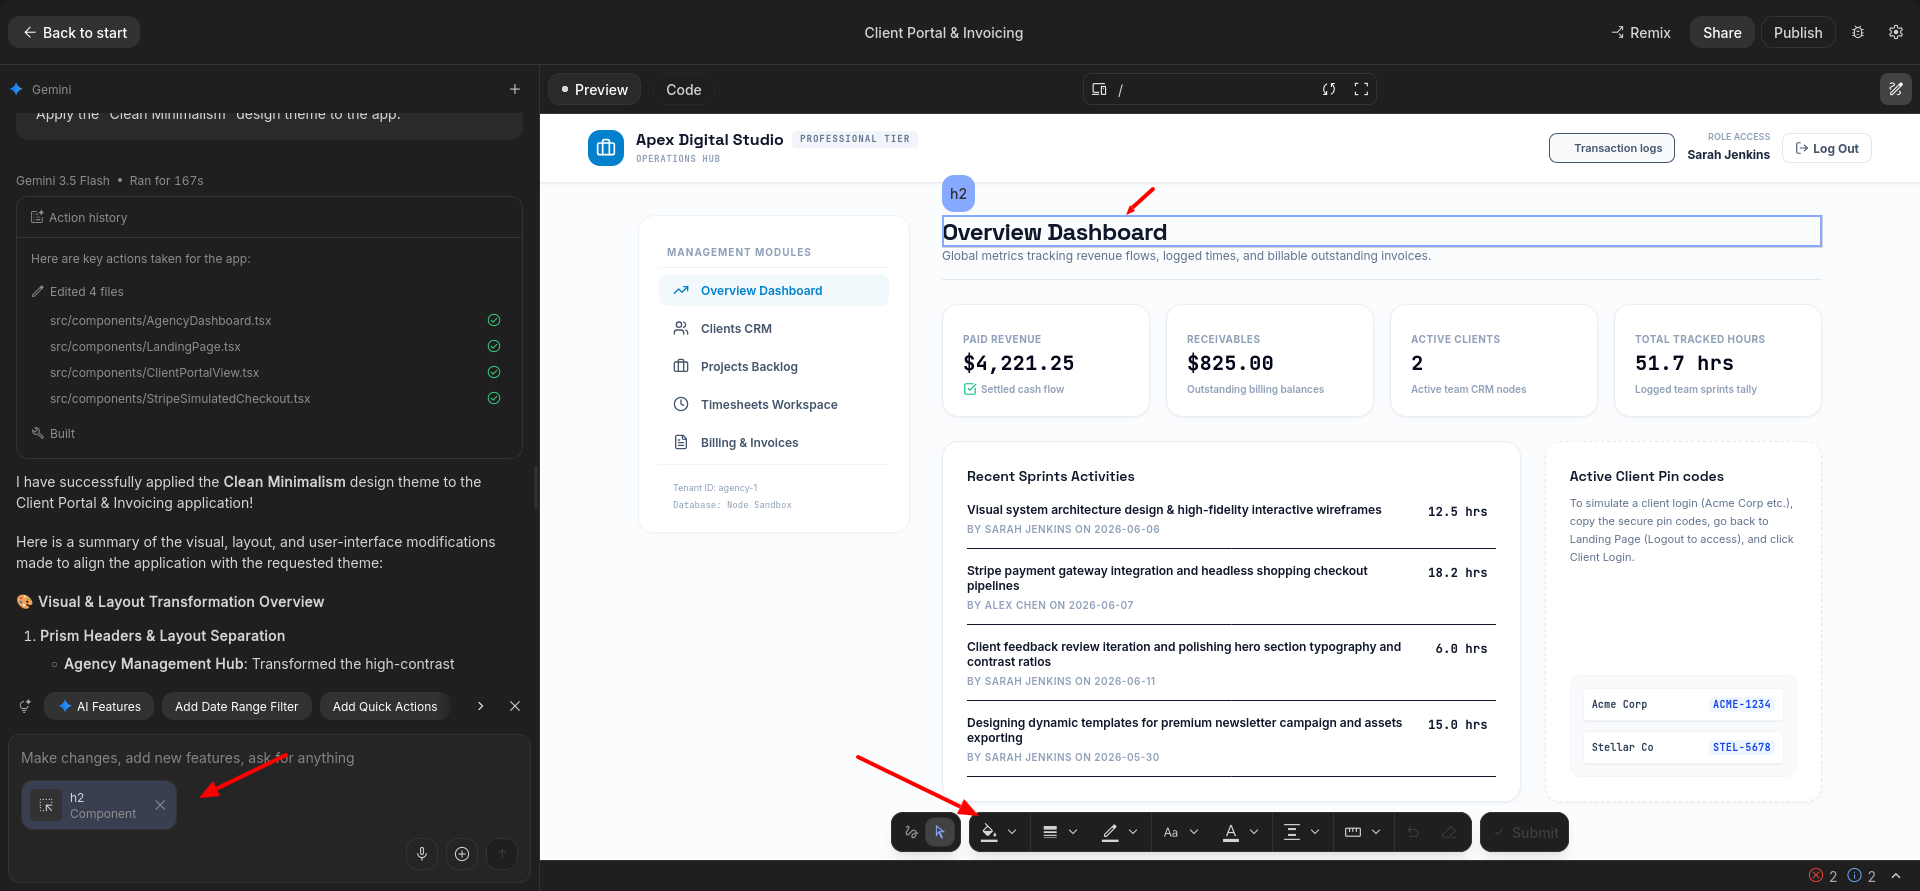This screenshot has width=1920, height=891.
Task: Start a new chat with plus icon
Action: coord(515,89)
